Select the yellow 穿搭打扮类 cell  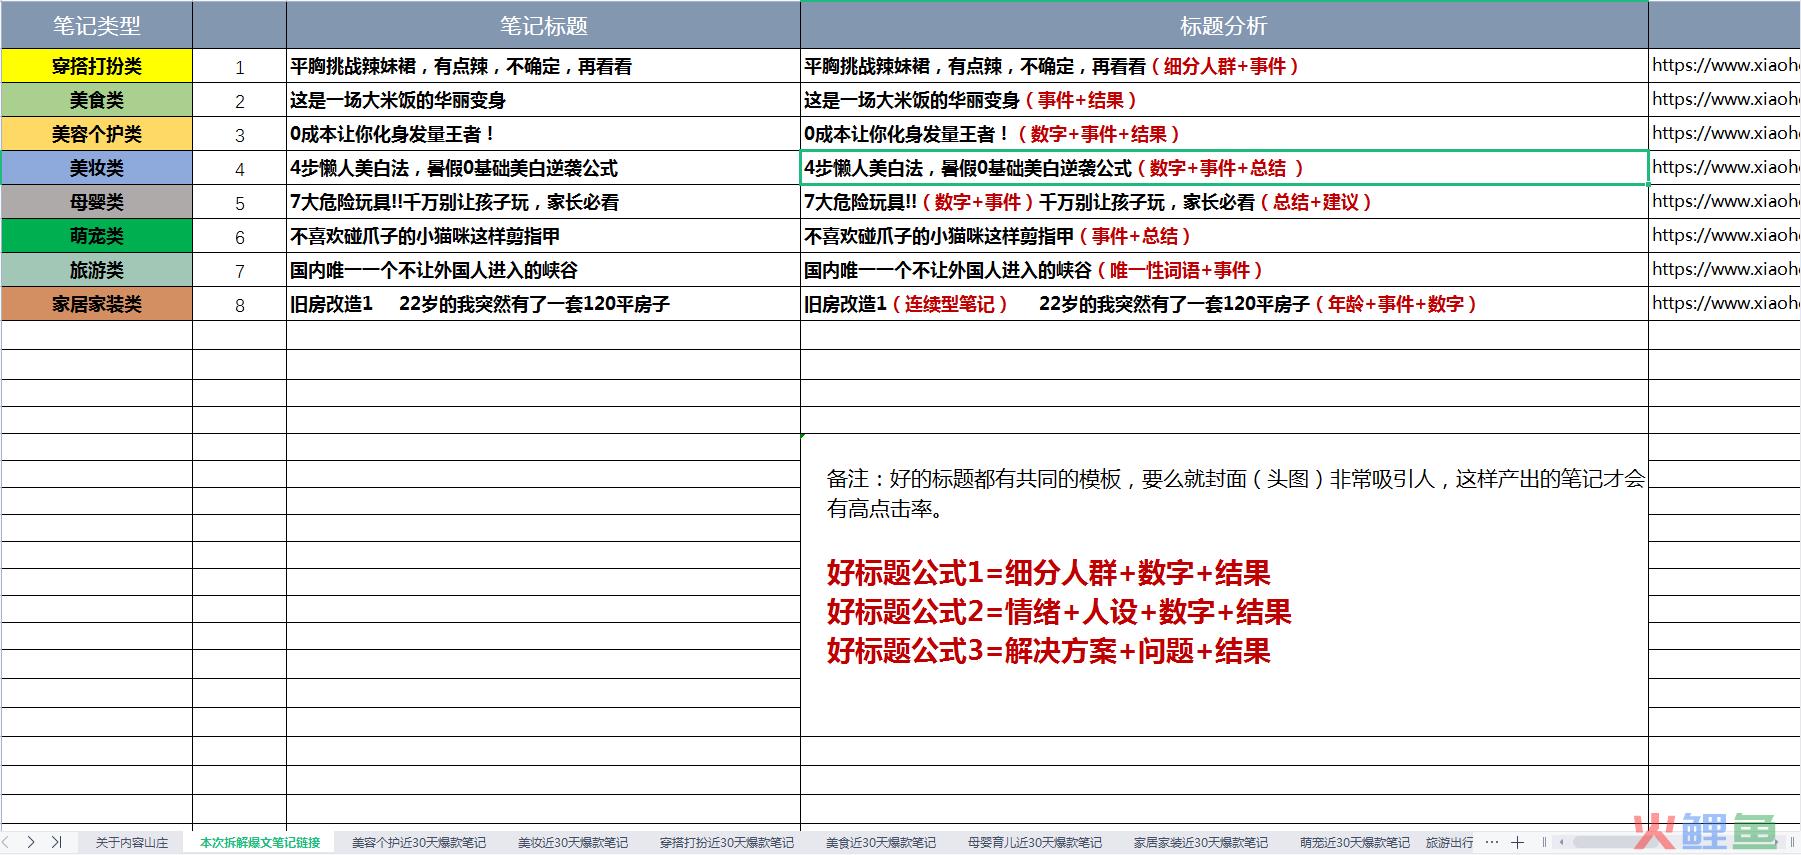tap(97, 66)
